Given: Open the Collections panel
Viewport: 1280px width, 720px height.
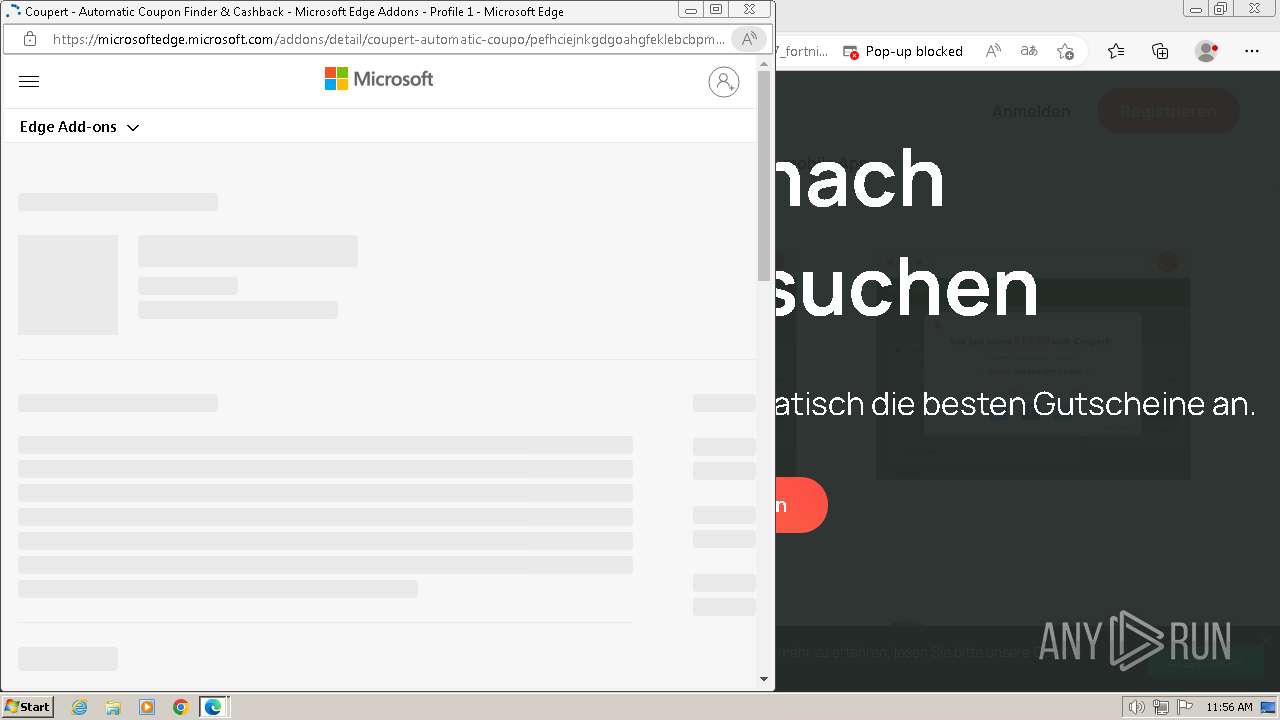Looking at the screenshot, I should click(1160, 51).
